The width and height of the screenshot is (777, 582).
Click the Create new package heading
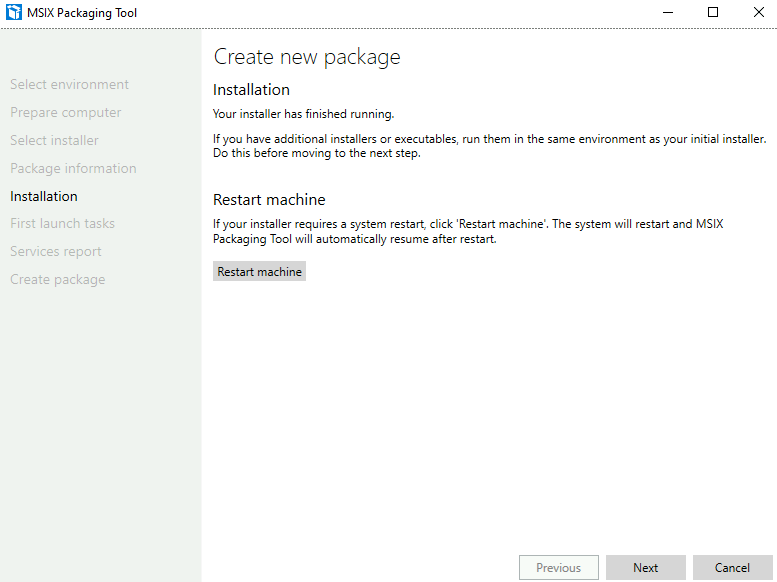click(x=307, y=57)
